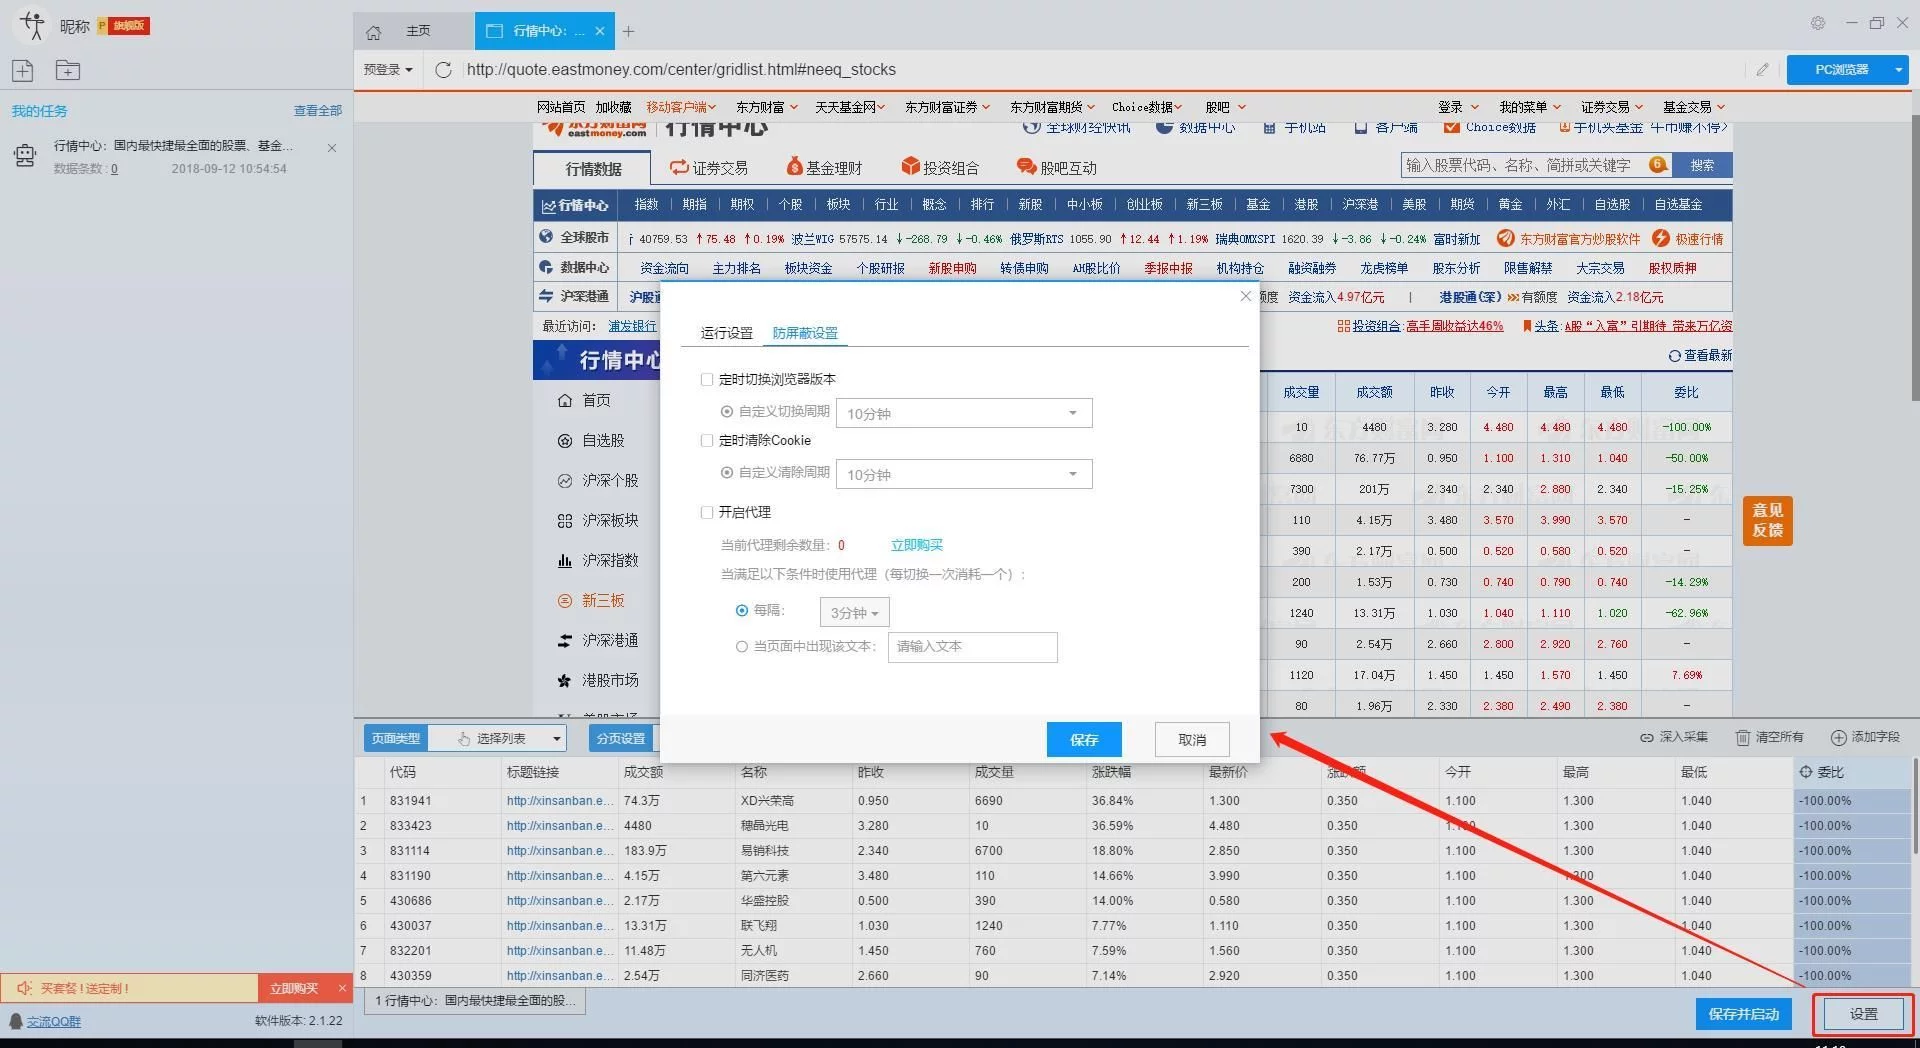Click the pencil edit icon in address bar
Image resolution: width=1920 pixels, height=1048 pixels.
point(1762,69)
